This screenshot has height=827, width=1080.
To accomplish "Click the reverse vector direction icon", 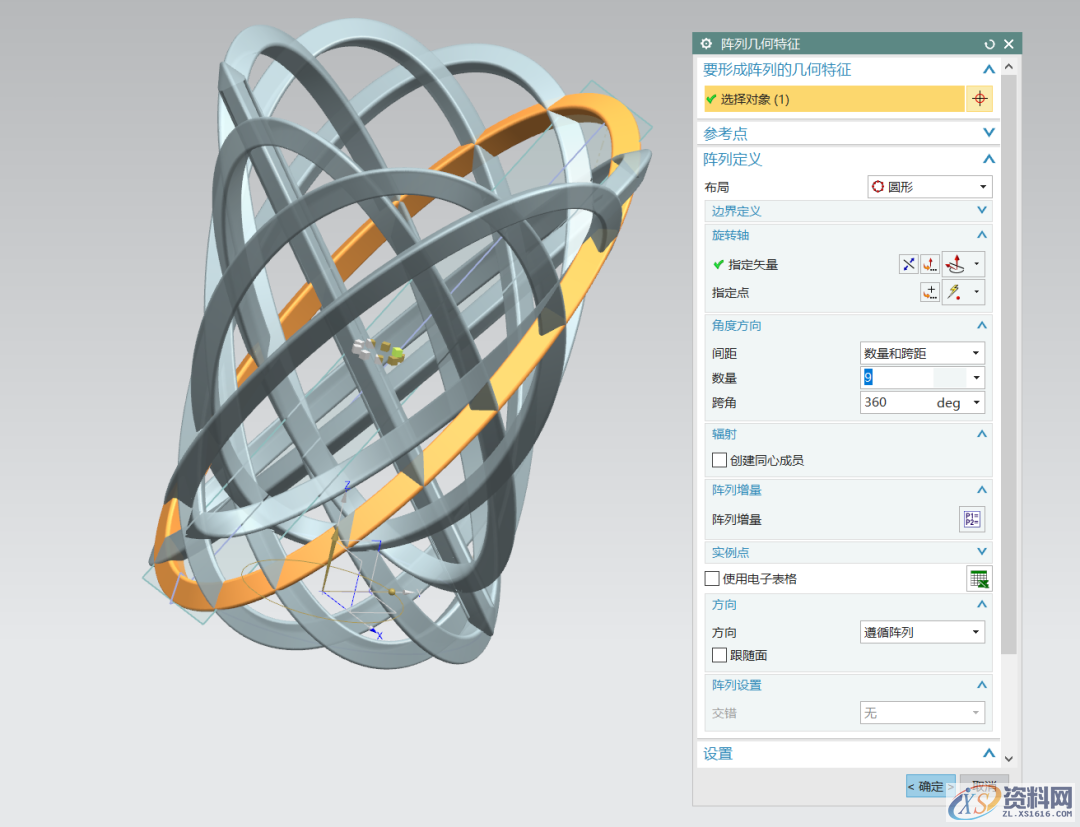I will tap(908, 264).
